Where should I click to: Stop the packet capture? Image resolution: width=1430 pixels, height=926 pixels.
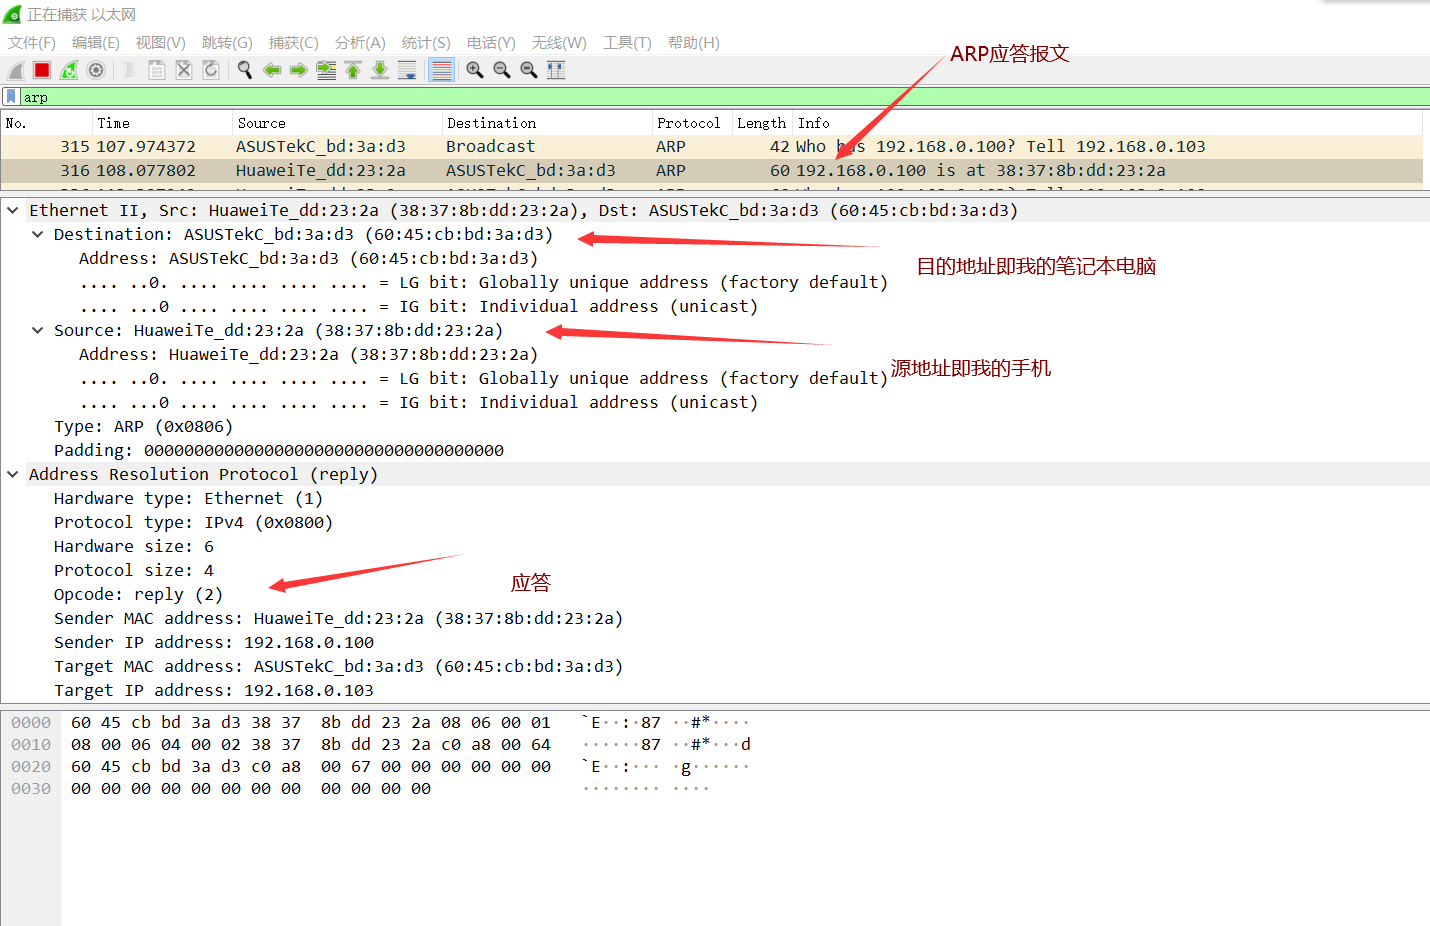(x=40, y=69)
